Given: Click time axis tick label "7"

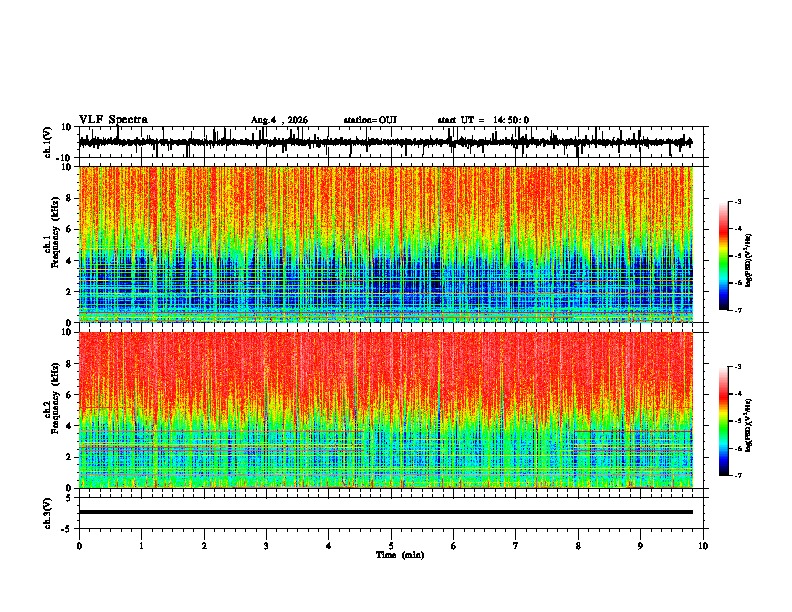Looking at the screenshot, I should [x=516, y=546].
